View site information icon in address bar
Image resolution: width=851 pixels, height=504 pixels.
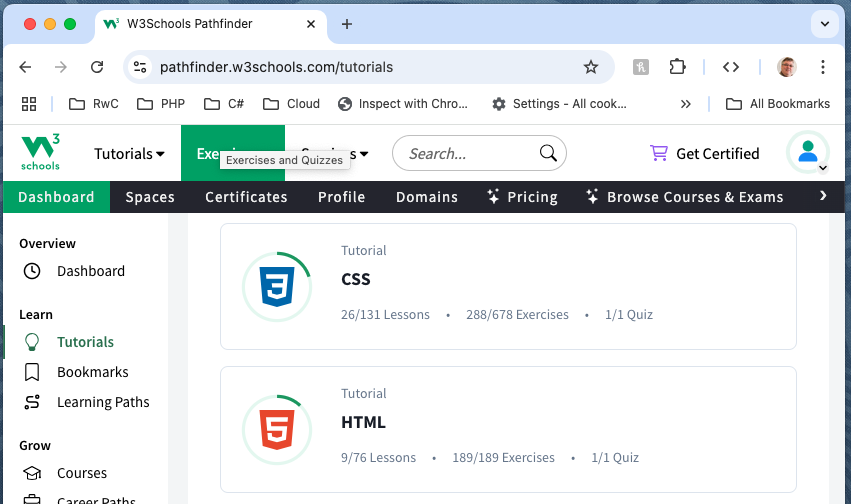[x=140, y=67]
